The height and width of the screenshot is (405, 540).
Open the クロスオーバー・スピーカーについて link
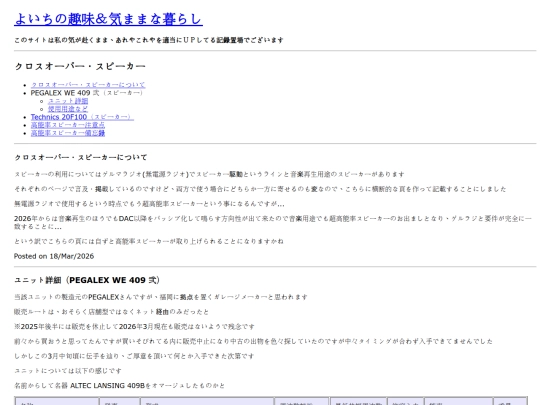point(88,85)
